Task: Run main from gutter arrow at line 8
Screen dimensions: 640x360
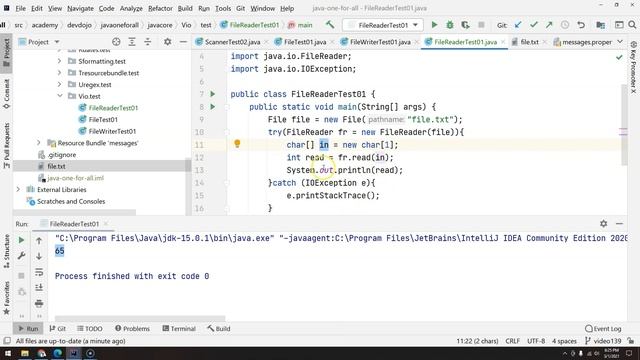Action: pyautogui.click(x=213, y=107)
